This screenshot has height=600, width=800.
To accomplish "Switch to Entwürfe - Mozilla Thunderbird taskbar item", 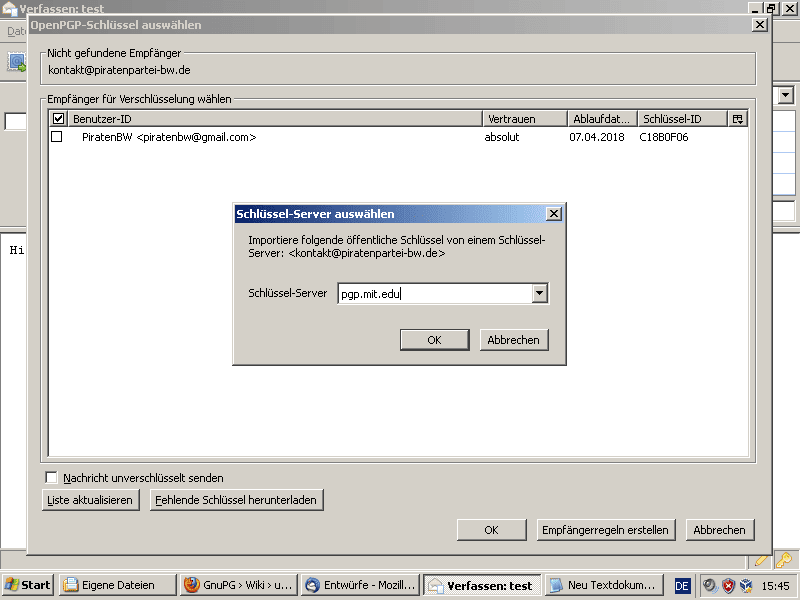I will coord(360,585).
